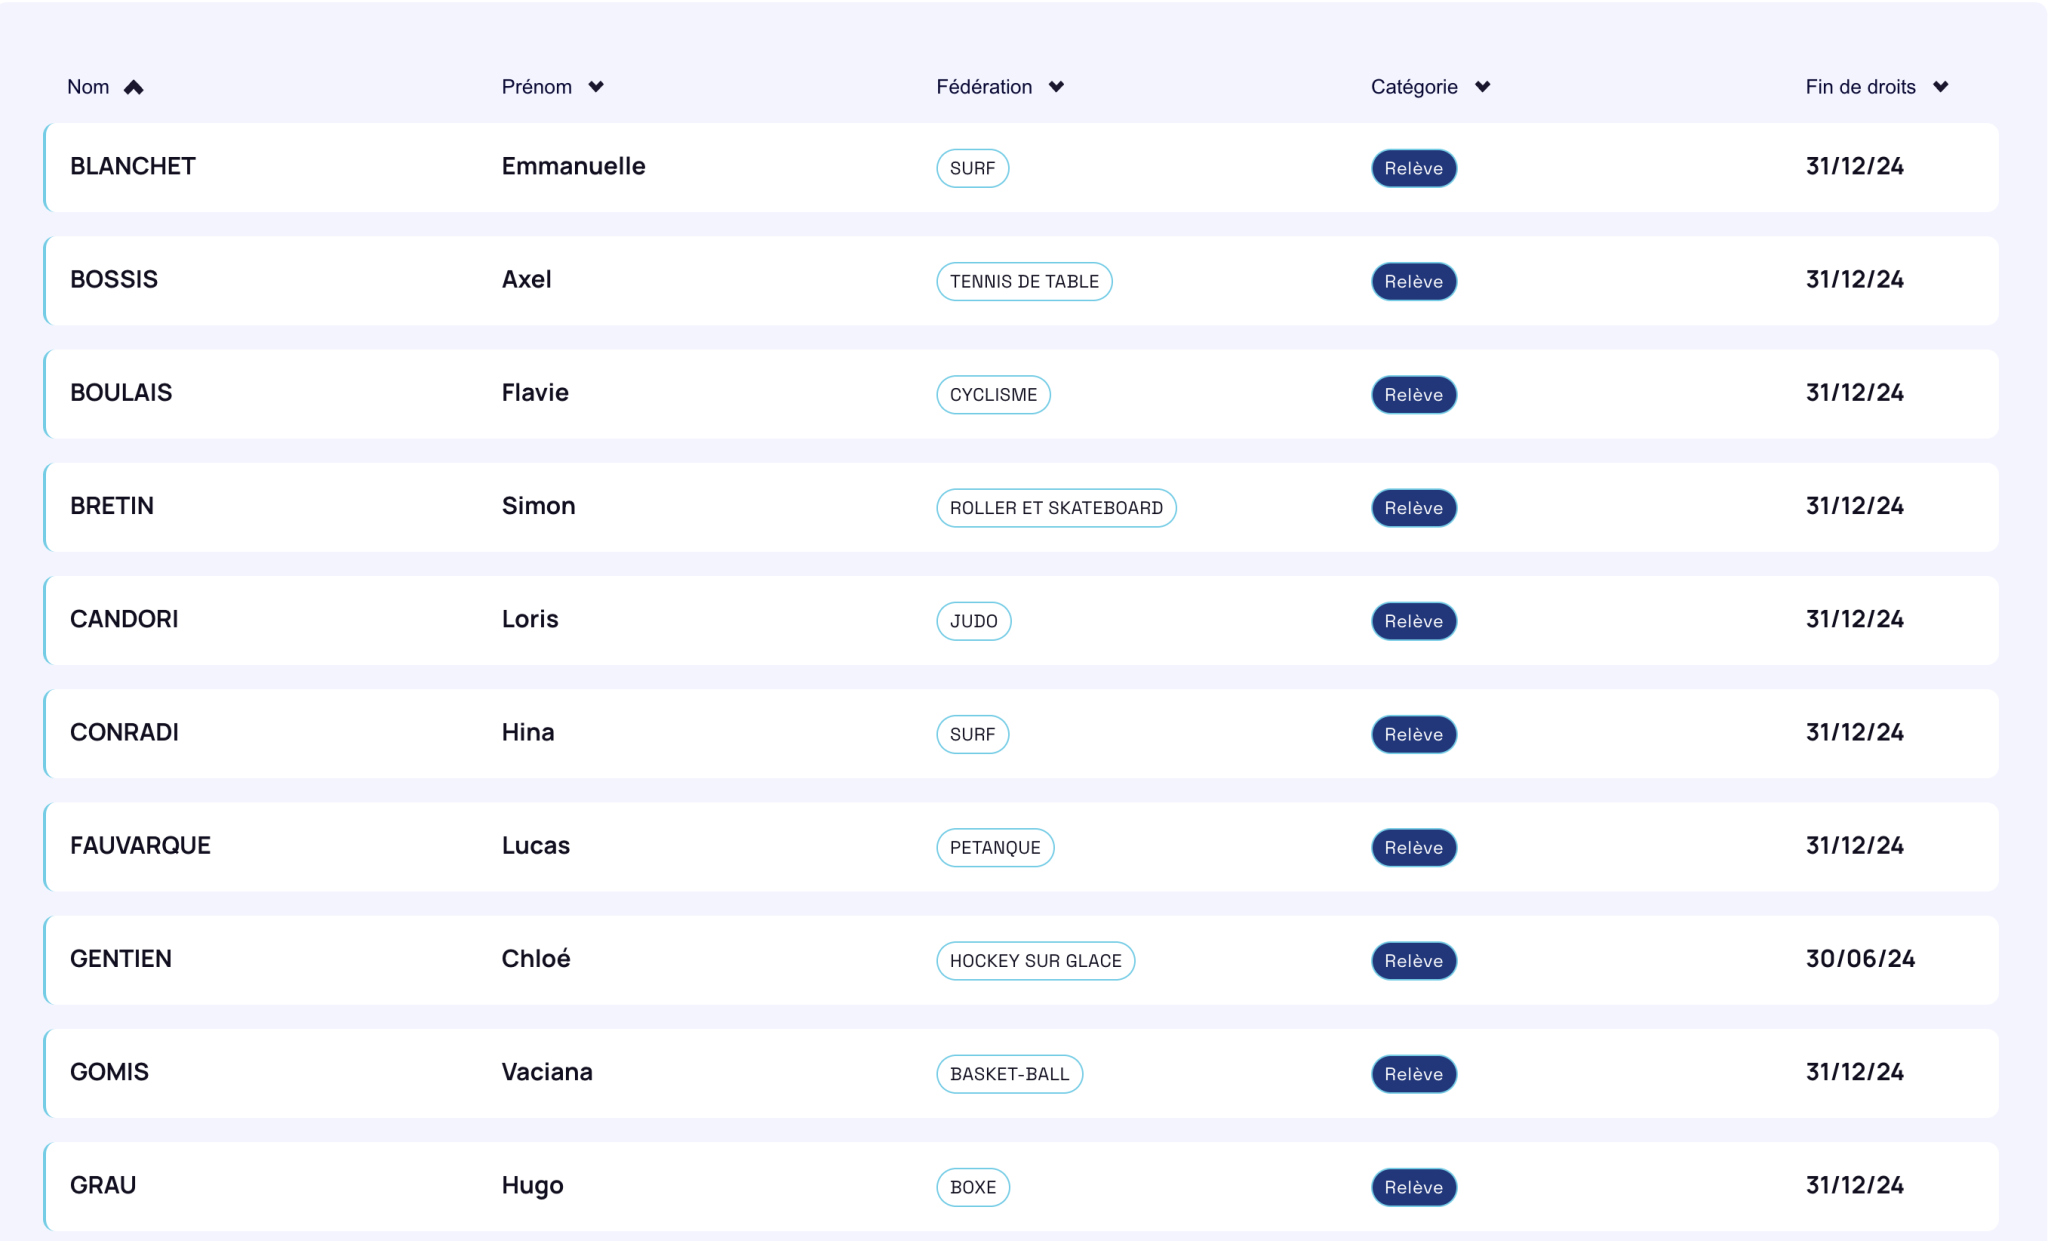Click the Catégorie column header text
The image size is (2048, 1241).
[1414, 87]
